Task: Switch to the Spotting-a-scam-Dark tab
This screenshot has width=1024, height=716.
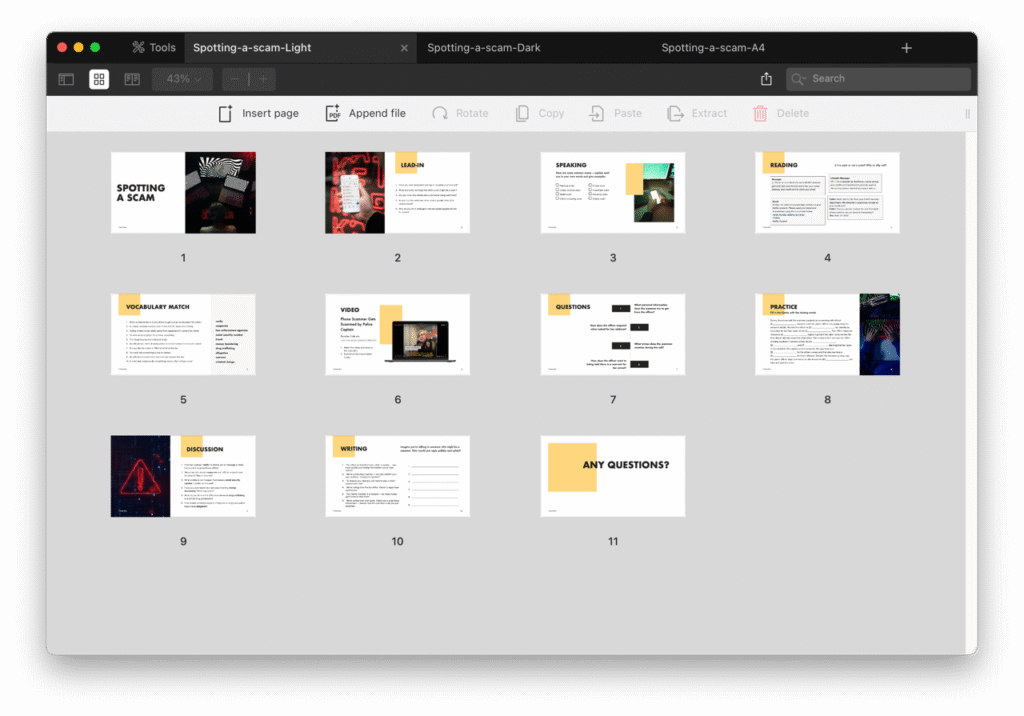Action: coord(484,48)
